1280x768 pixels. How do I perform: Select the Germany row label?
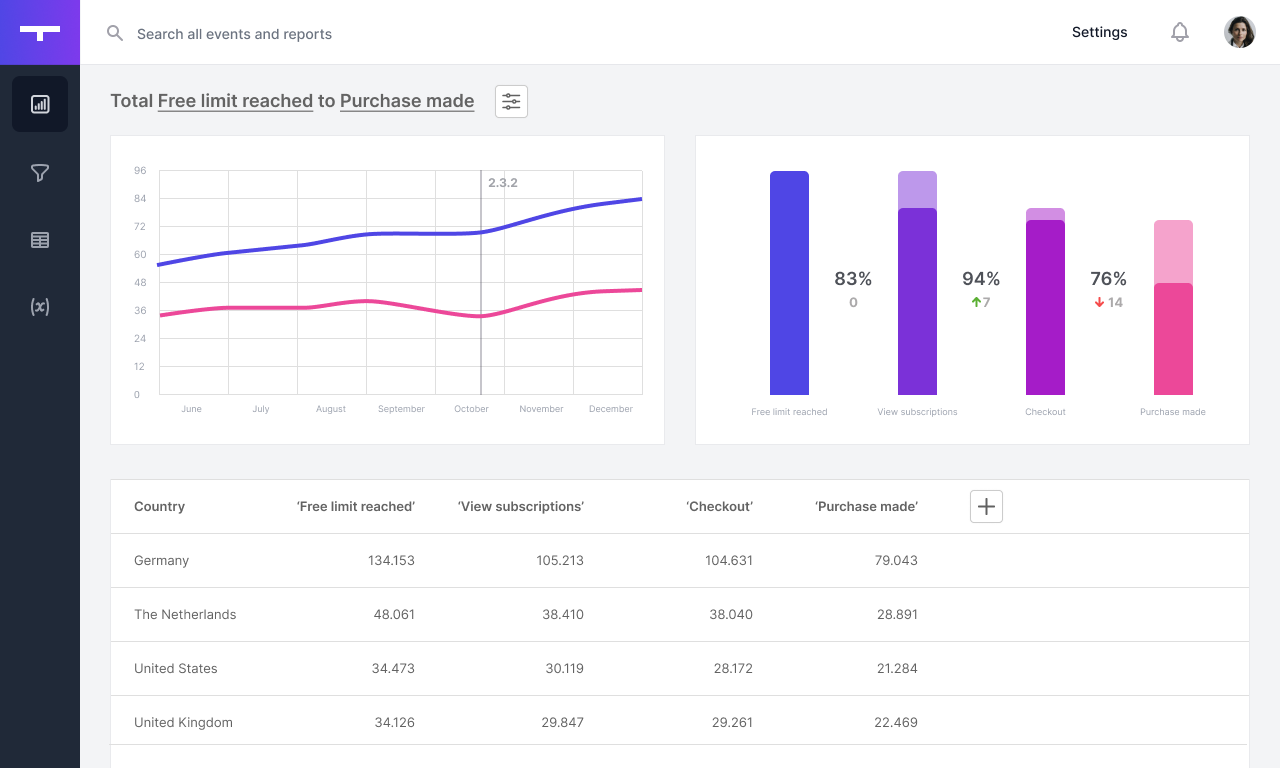[x=161, y=561]
